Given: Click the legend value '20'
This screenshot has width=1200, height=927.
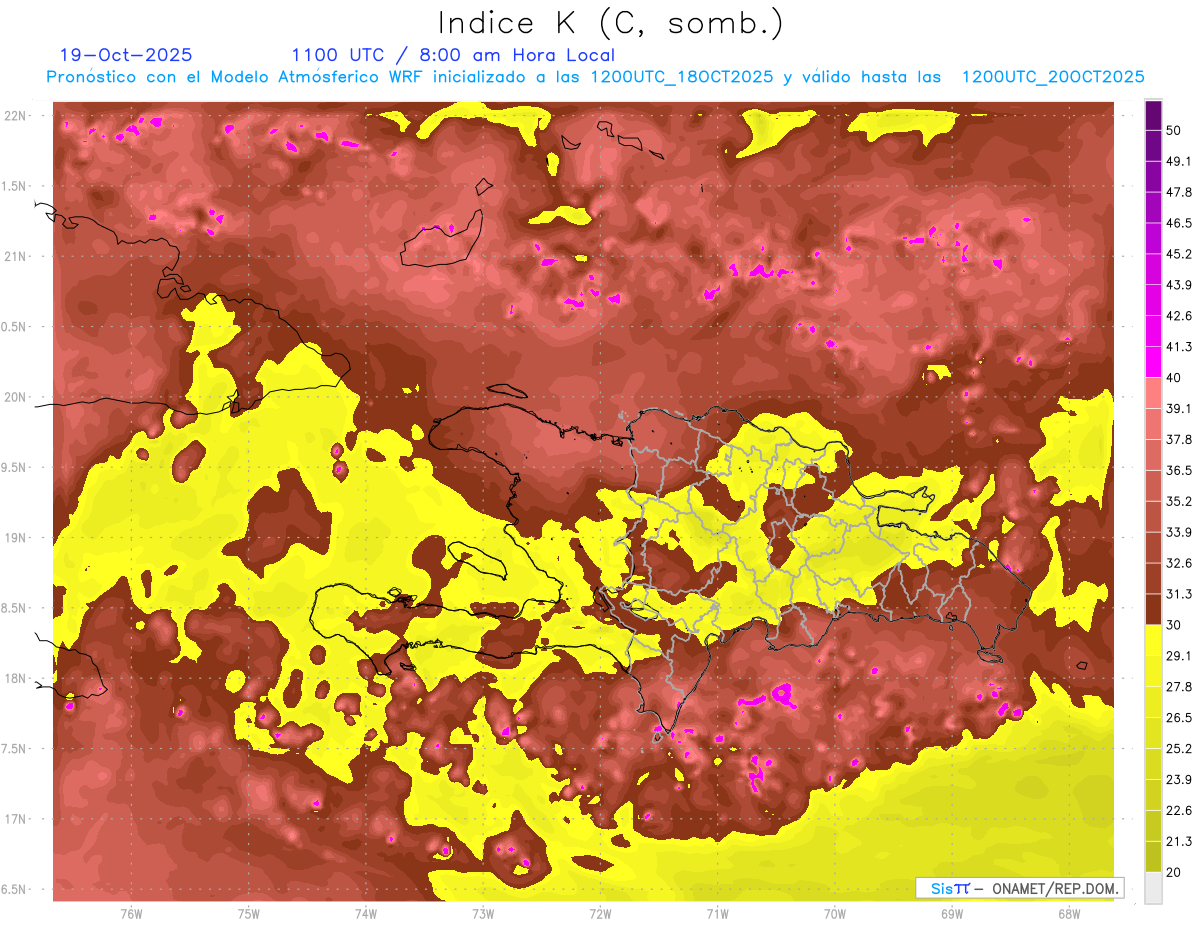Looking at the screenshot, I should (x=1176, y=873).
